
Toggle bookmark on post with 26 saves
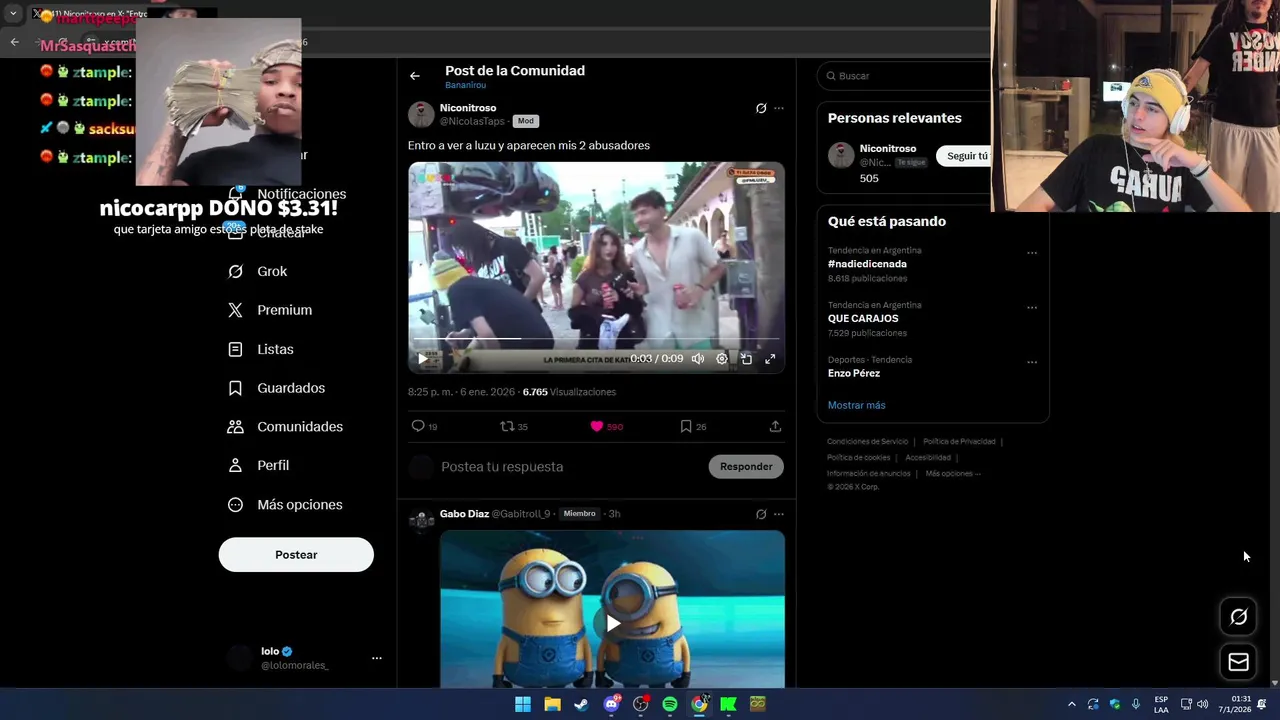pyautogui.click(x=686, y=426)
